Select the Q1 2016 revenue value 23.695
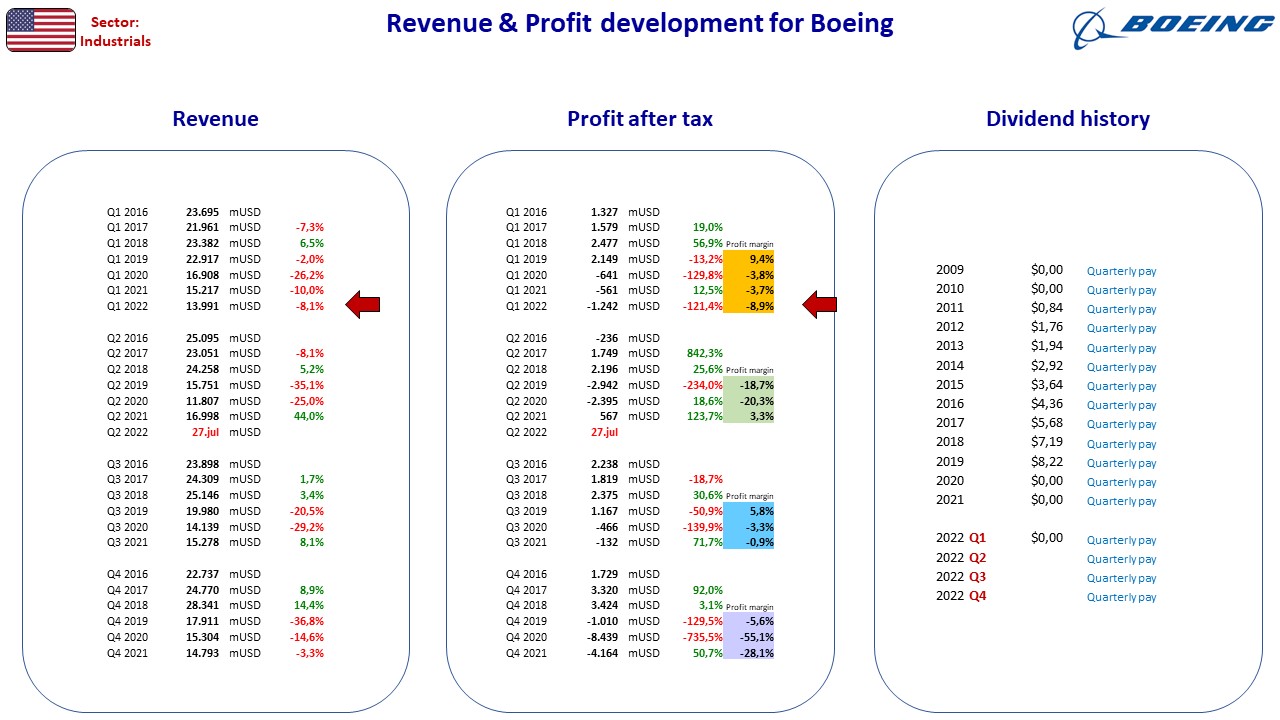 coord(201,212)
